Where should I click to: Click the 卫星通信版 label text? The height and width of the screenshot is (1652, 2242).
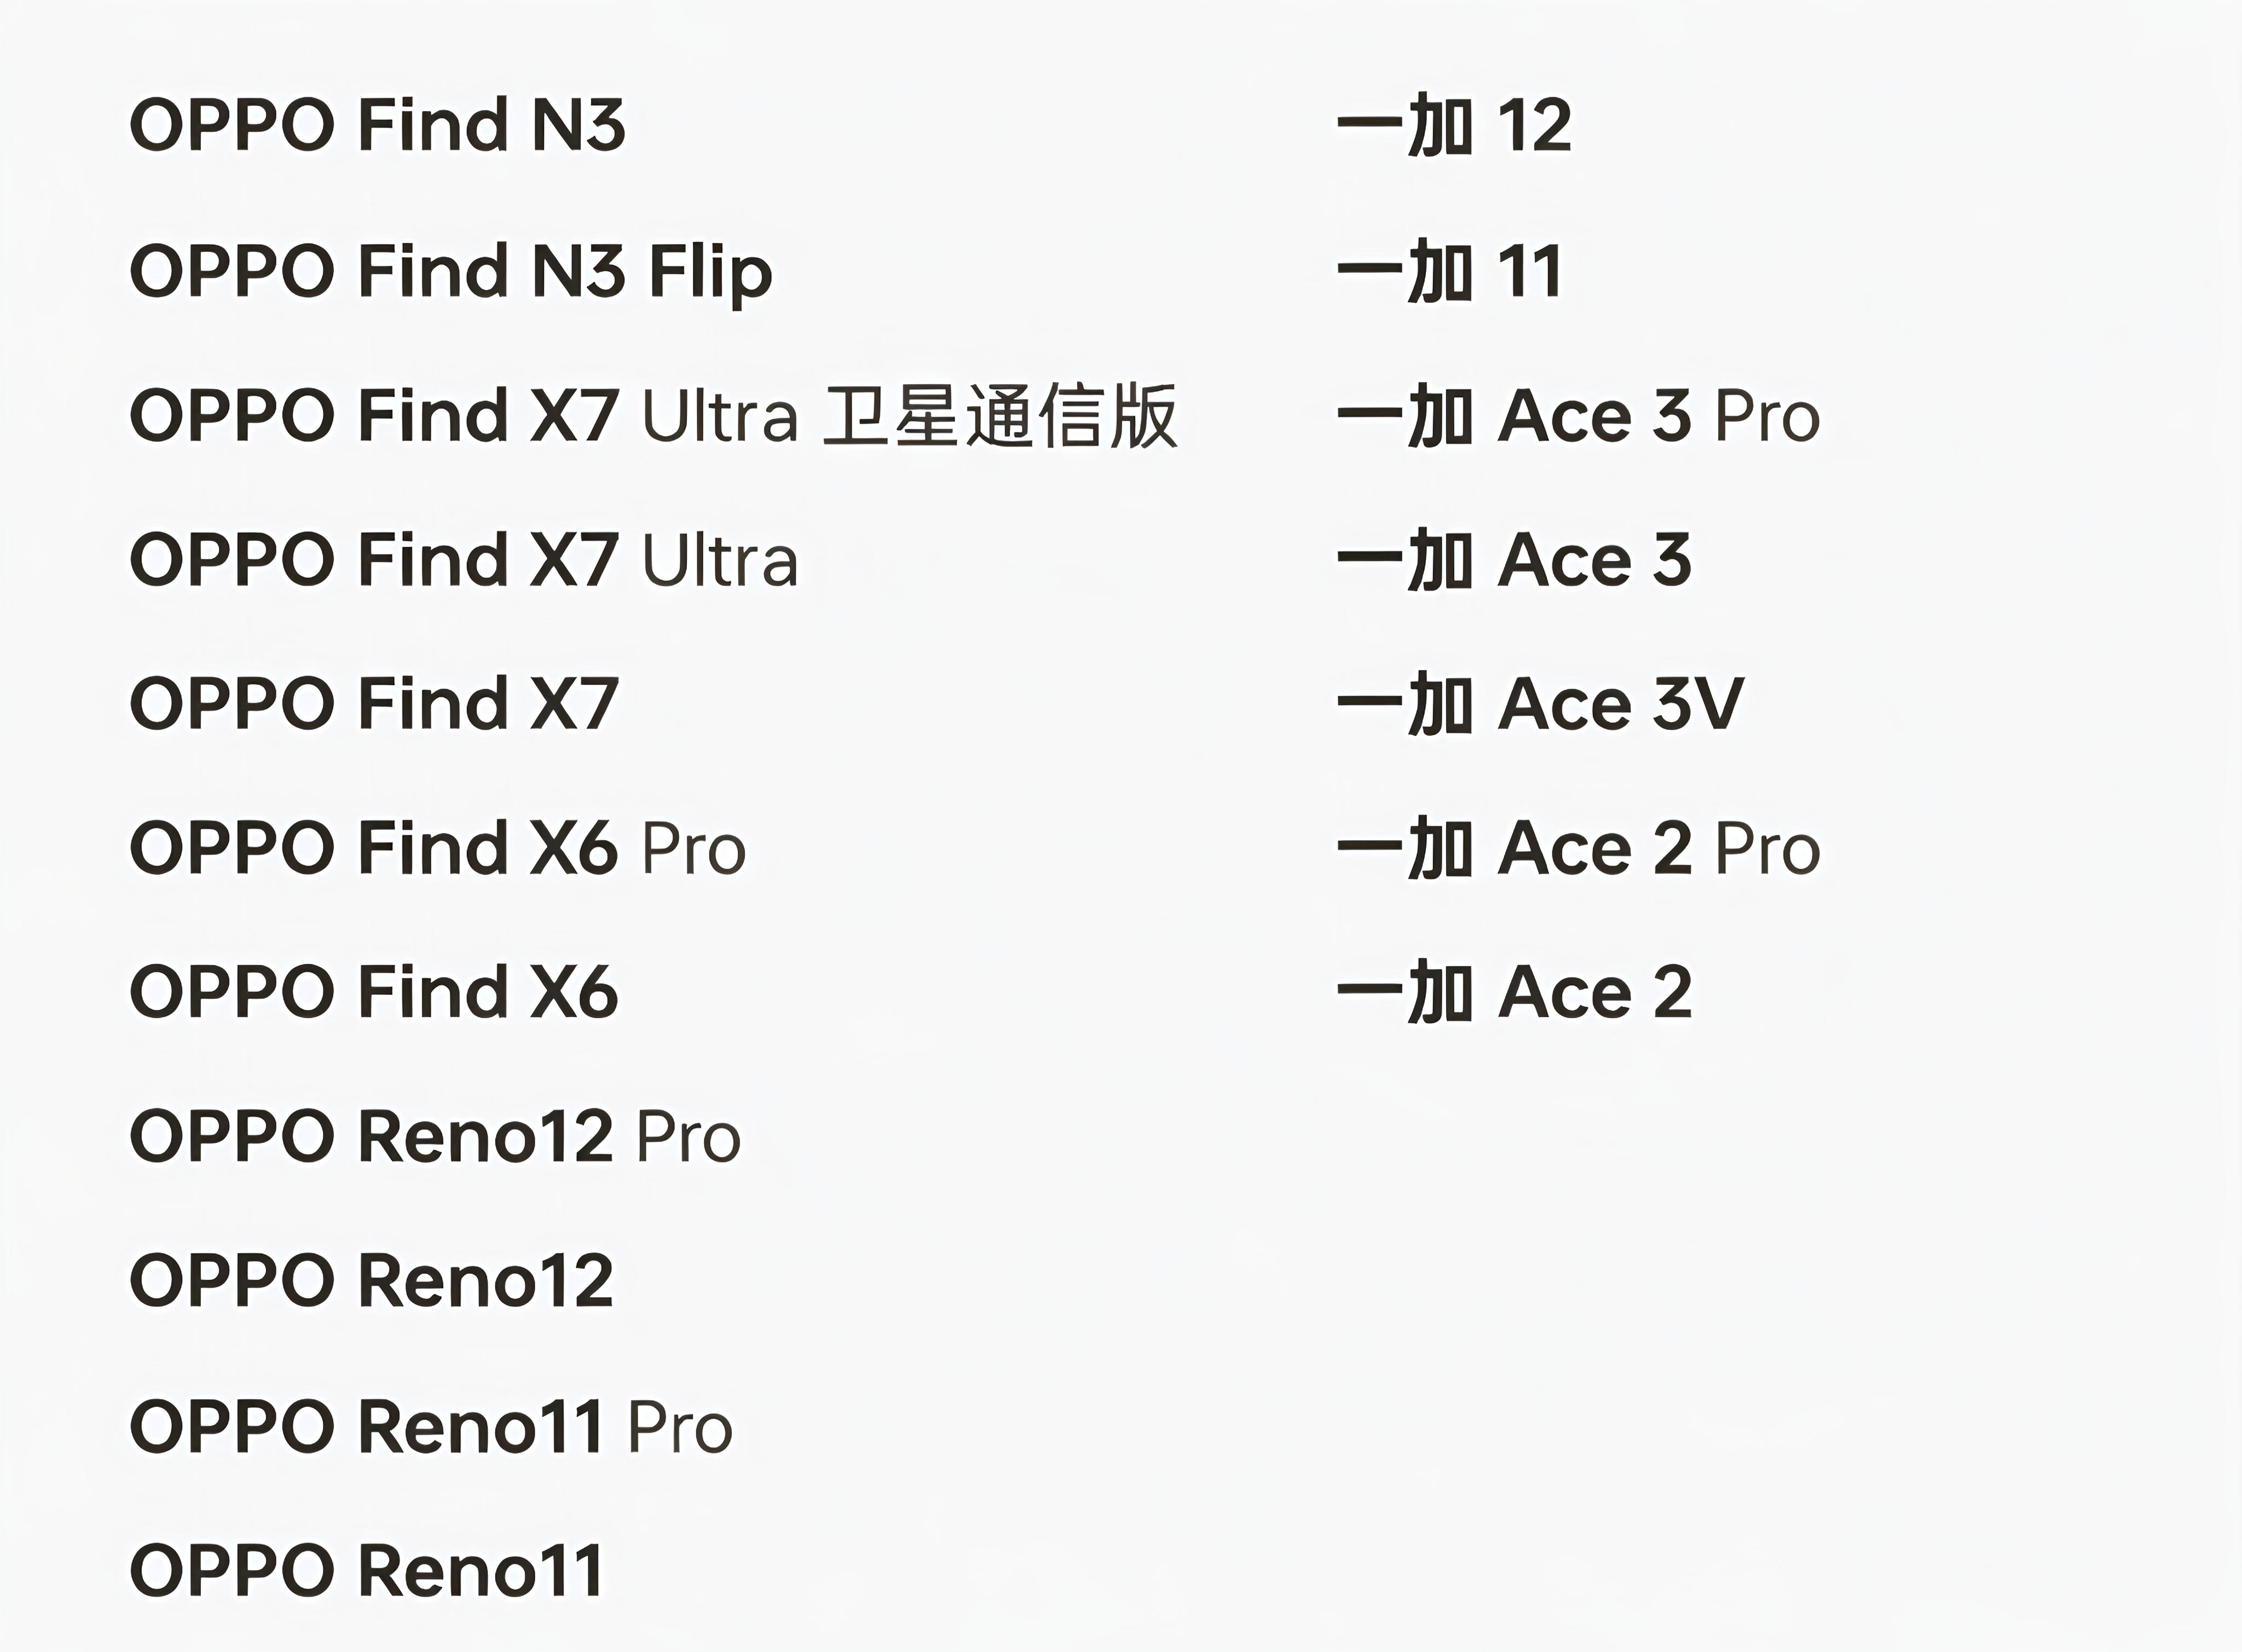[x=1000, y=416]
